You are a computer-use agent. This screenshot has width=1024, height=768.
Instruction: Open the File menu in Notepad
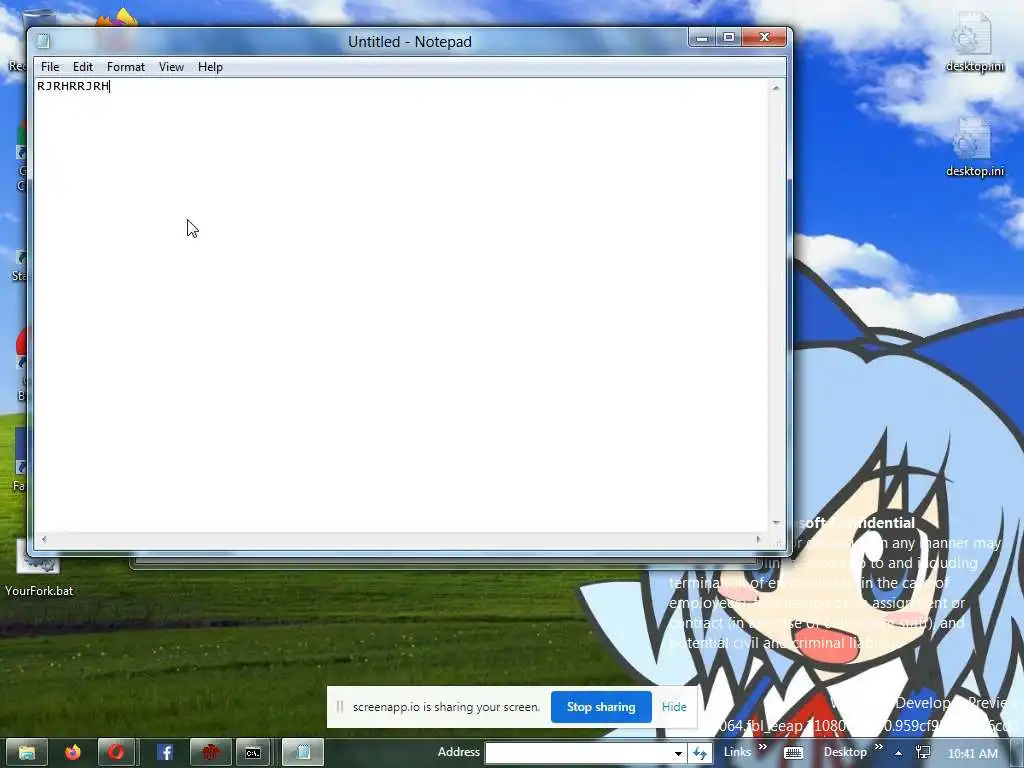click(50, 67)
